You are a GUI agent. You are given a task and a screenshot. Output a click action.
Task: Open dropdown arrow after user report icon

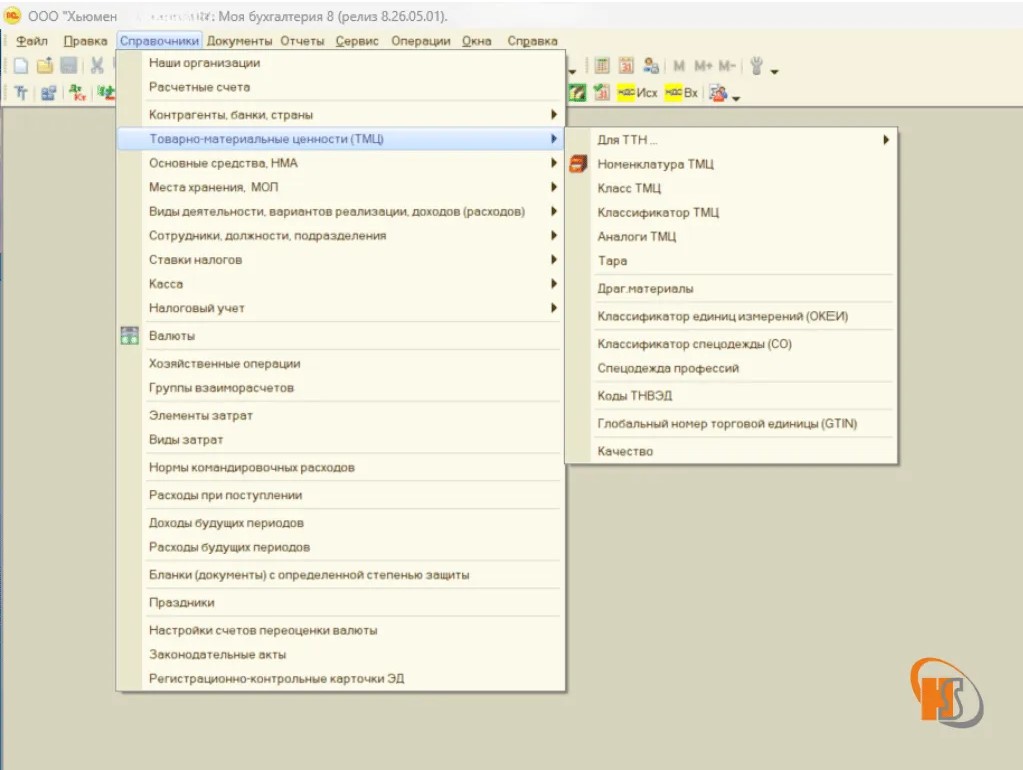pos(736,98)
